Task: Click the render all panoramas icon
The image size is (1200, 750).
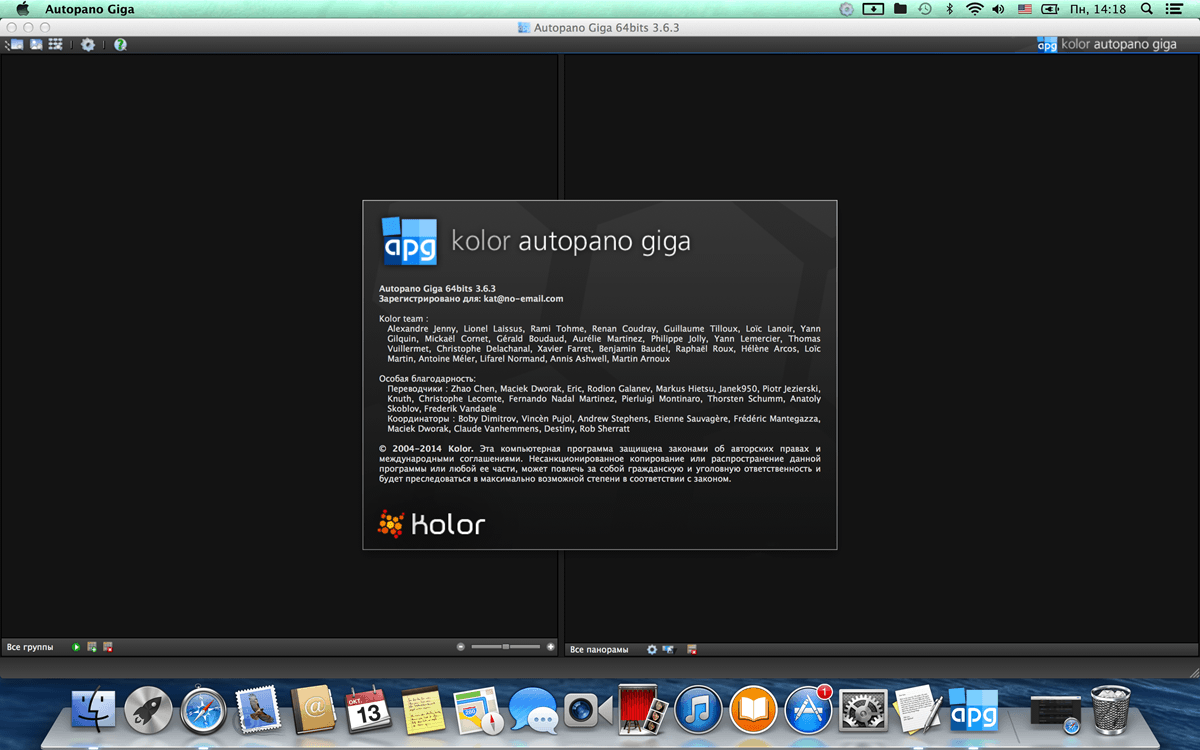Action: (668, 649)
